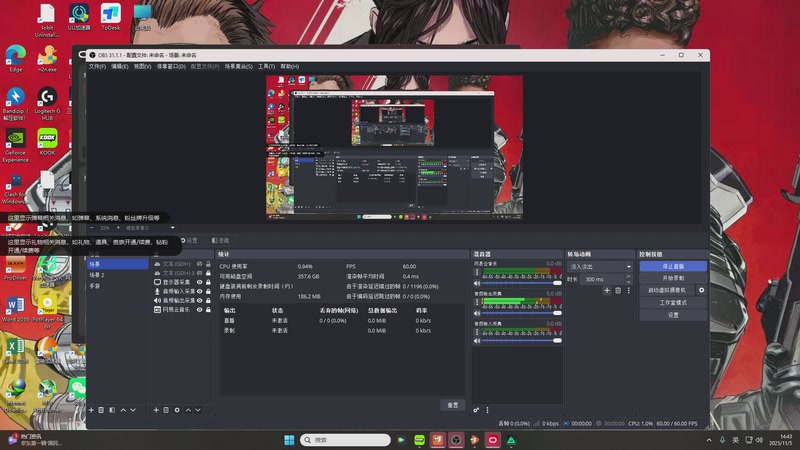Toggle lock on first 文本 (GDI+) source

pos(208,264)
